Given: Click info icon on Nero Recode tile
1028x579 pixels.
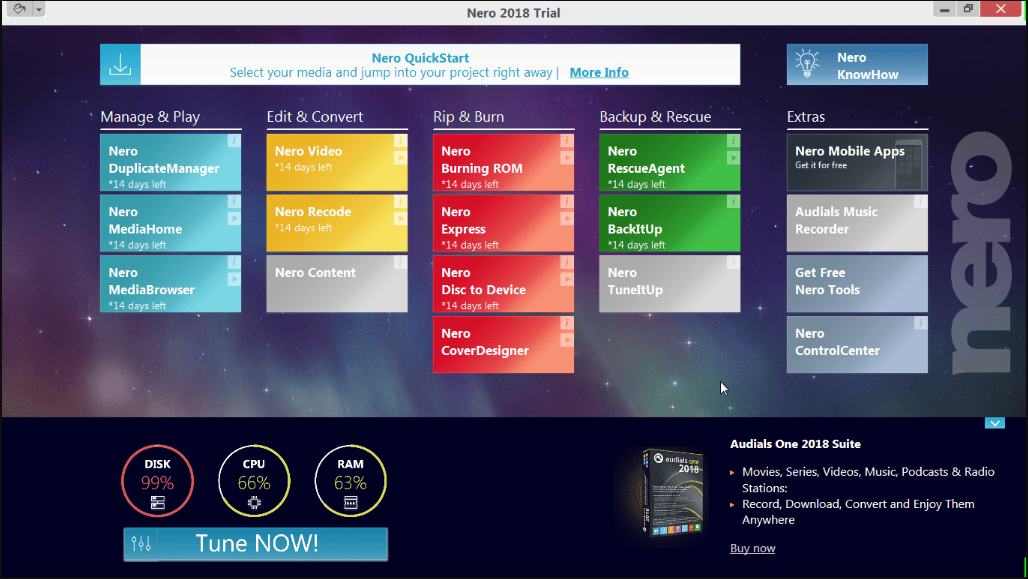Looking at the screenshot, I should (x=401, y=201).
